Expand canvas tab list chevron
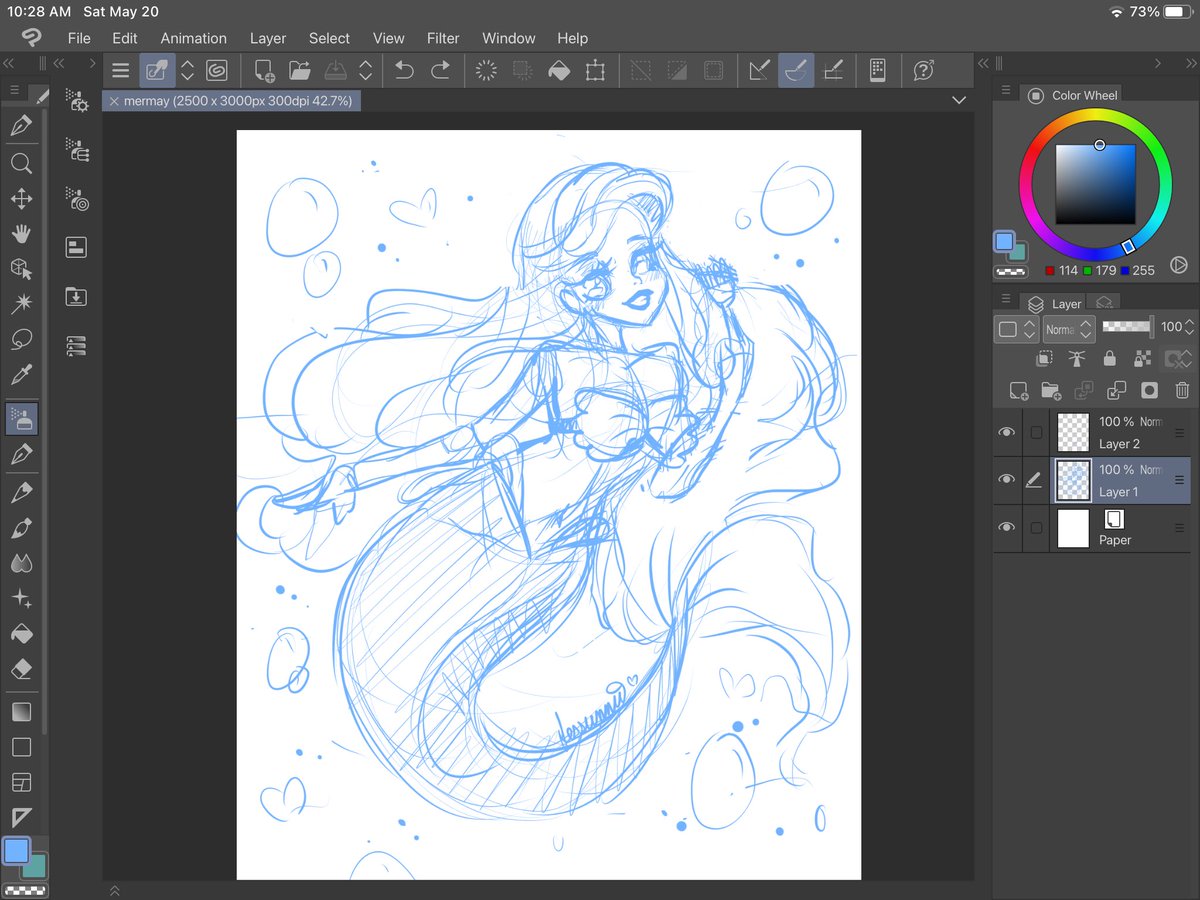Viewport: 1200px width, 900px height. (x=959, y=100)
